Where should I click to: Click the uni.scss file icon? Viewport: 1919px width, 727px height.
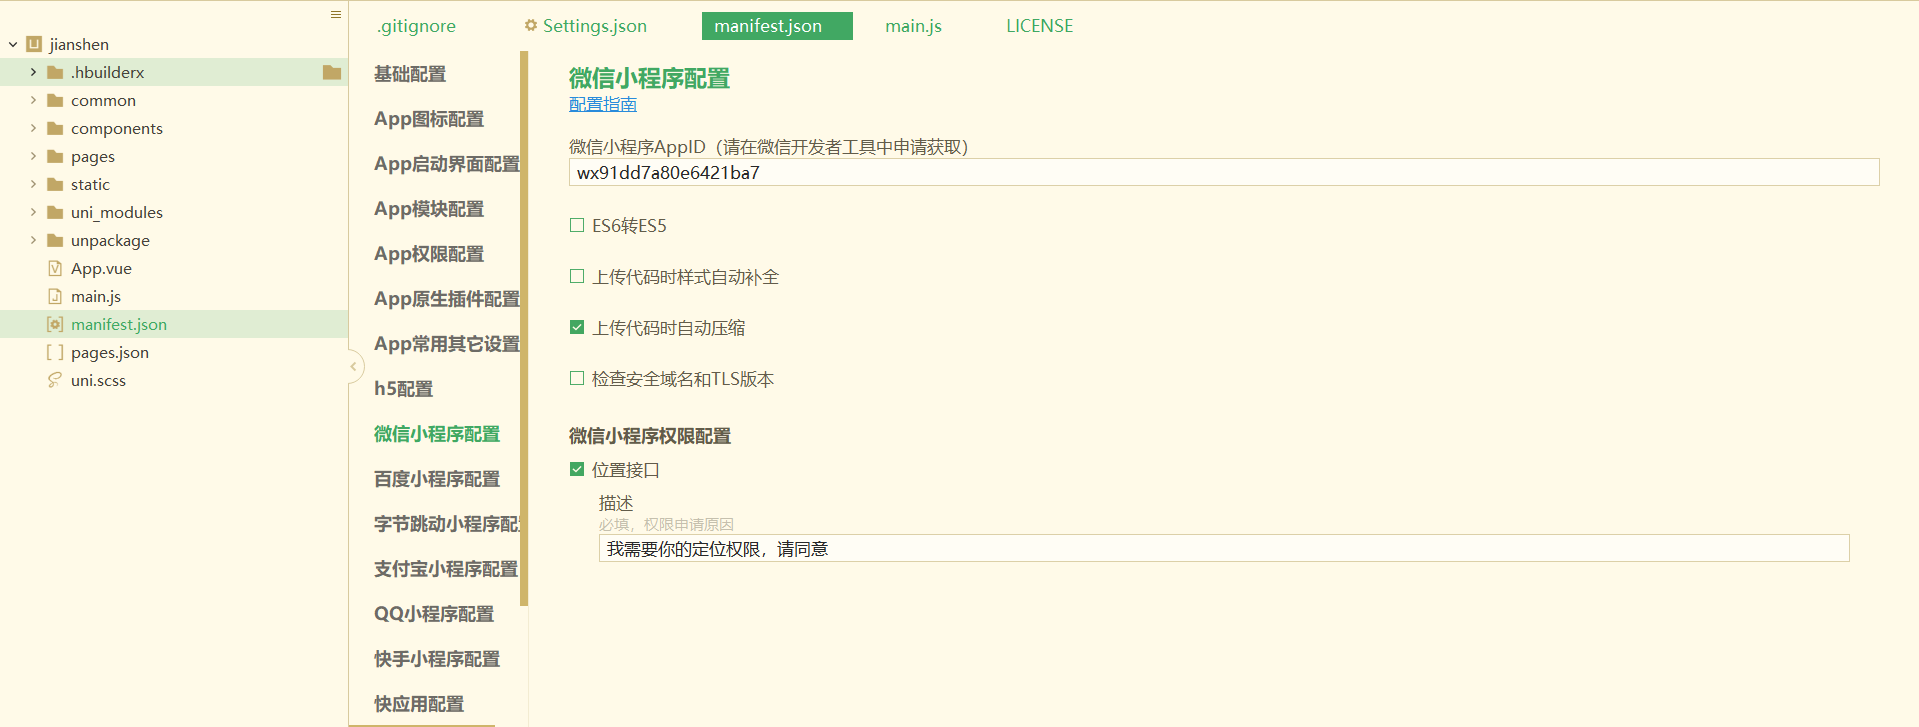coord(55,380)
